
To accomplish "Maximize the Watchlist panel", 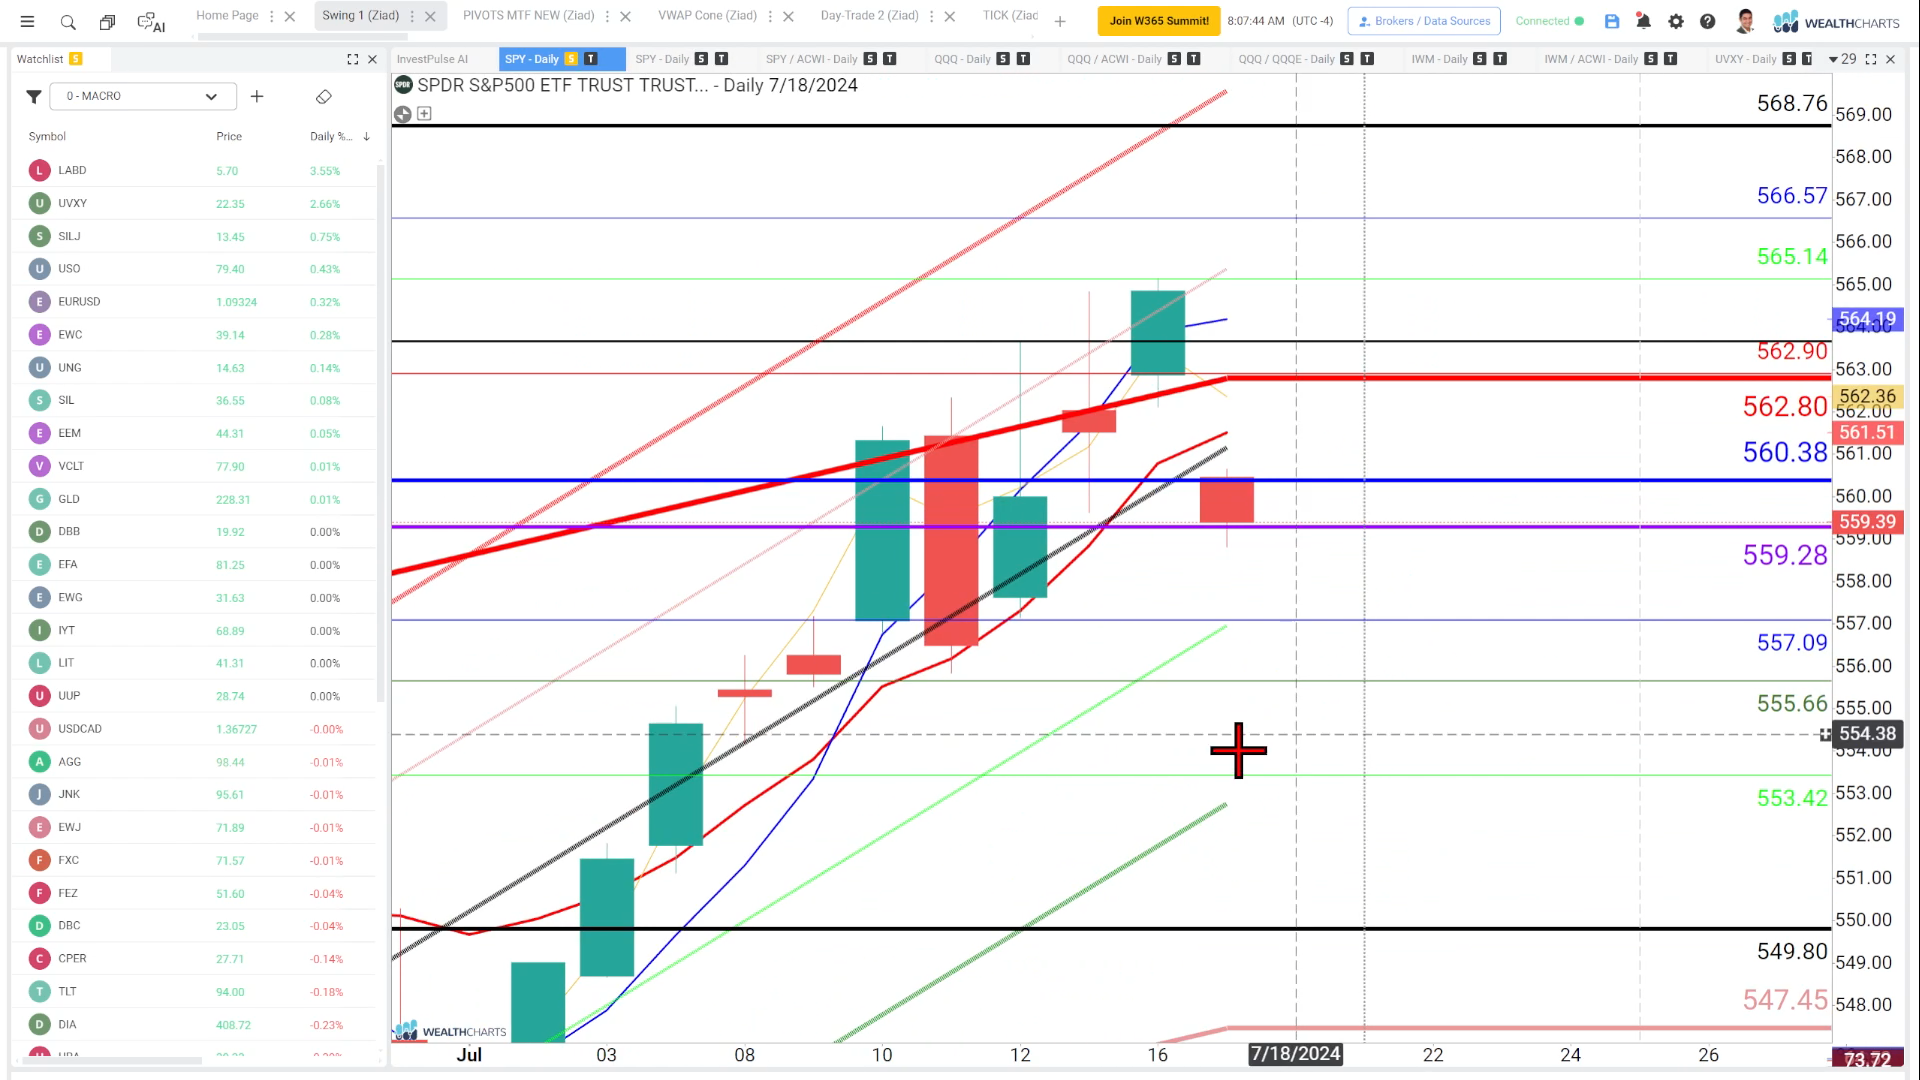I will (x=353, y=59).
